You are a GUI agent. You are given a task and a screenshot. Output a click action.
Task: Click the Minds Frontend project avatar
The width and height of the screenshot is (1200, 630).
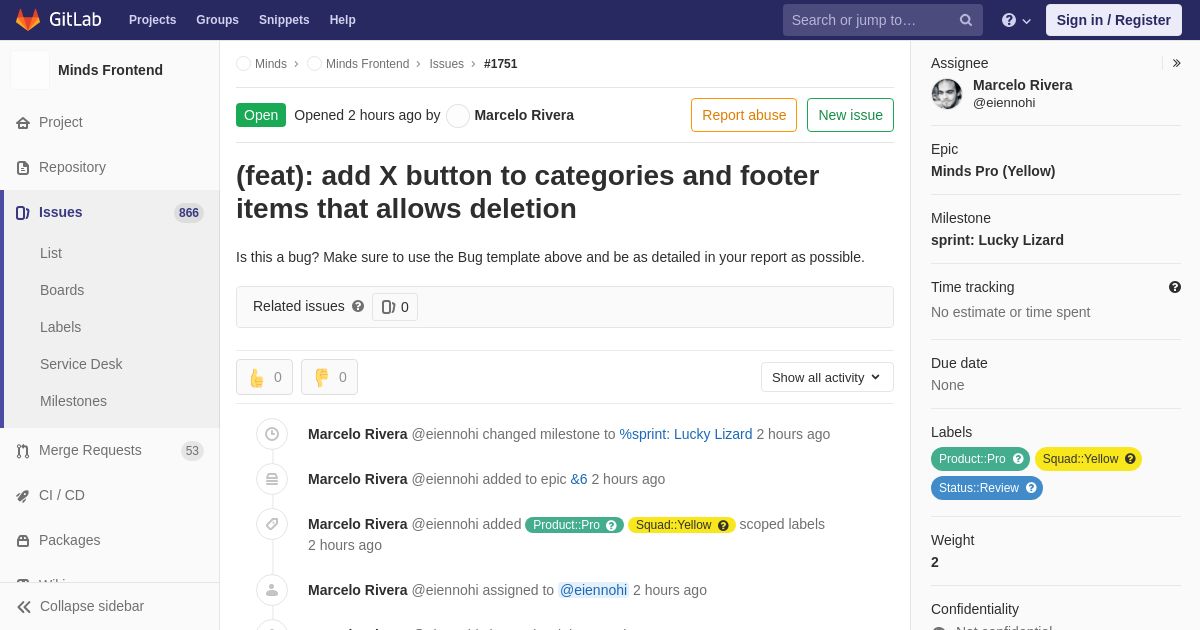pyautogui.click(x=30, y=70)
